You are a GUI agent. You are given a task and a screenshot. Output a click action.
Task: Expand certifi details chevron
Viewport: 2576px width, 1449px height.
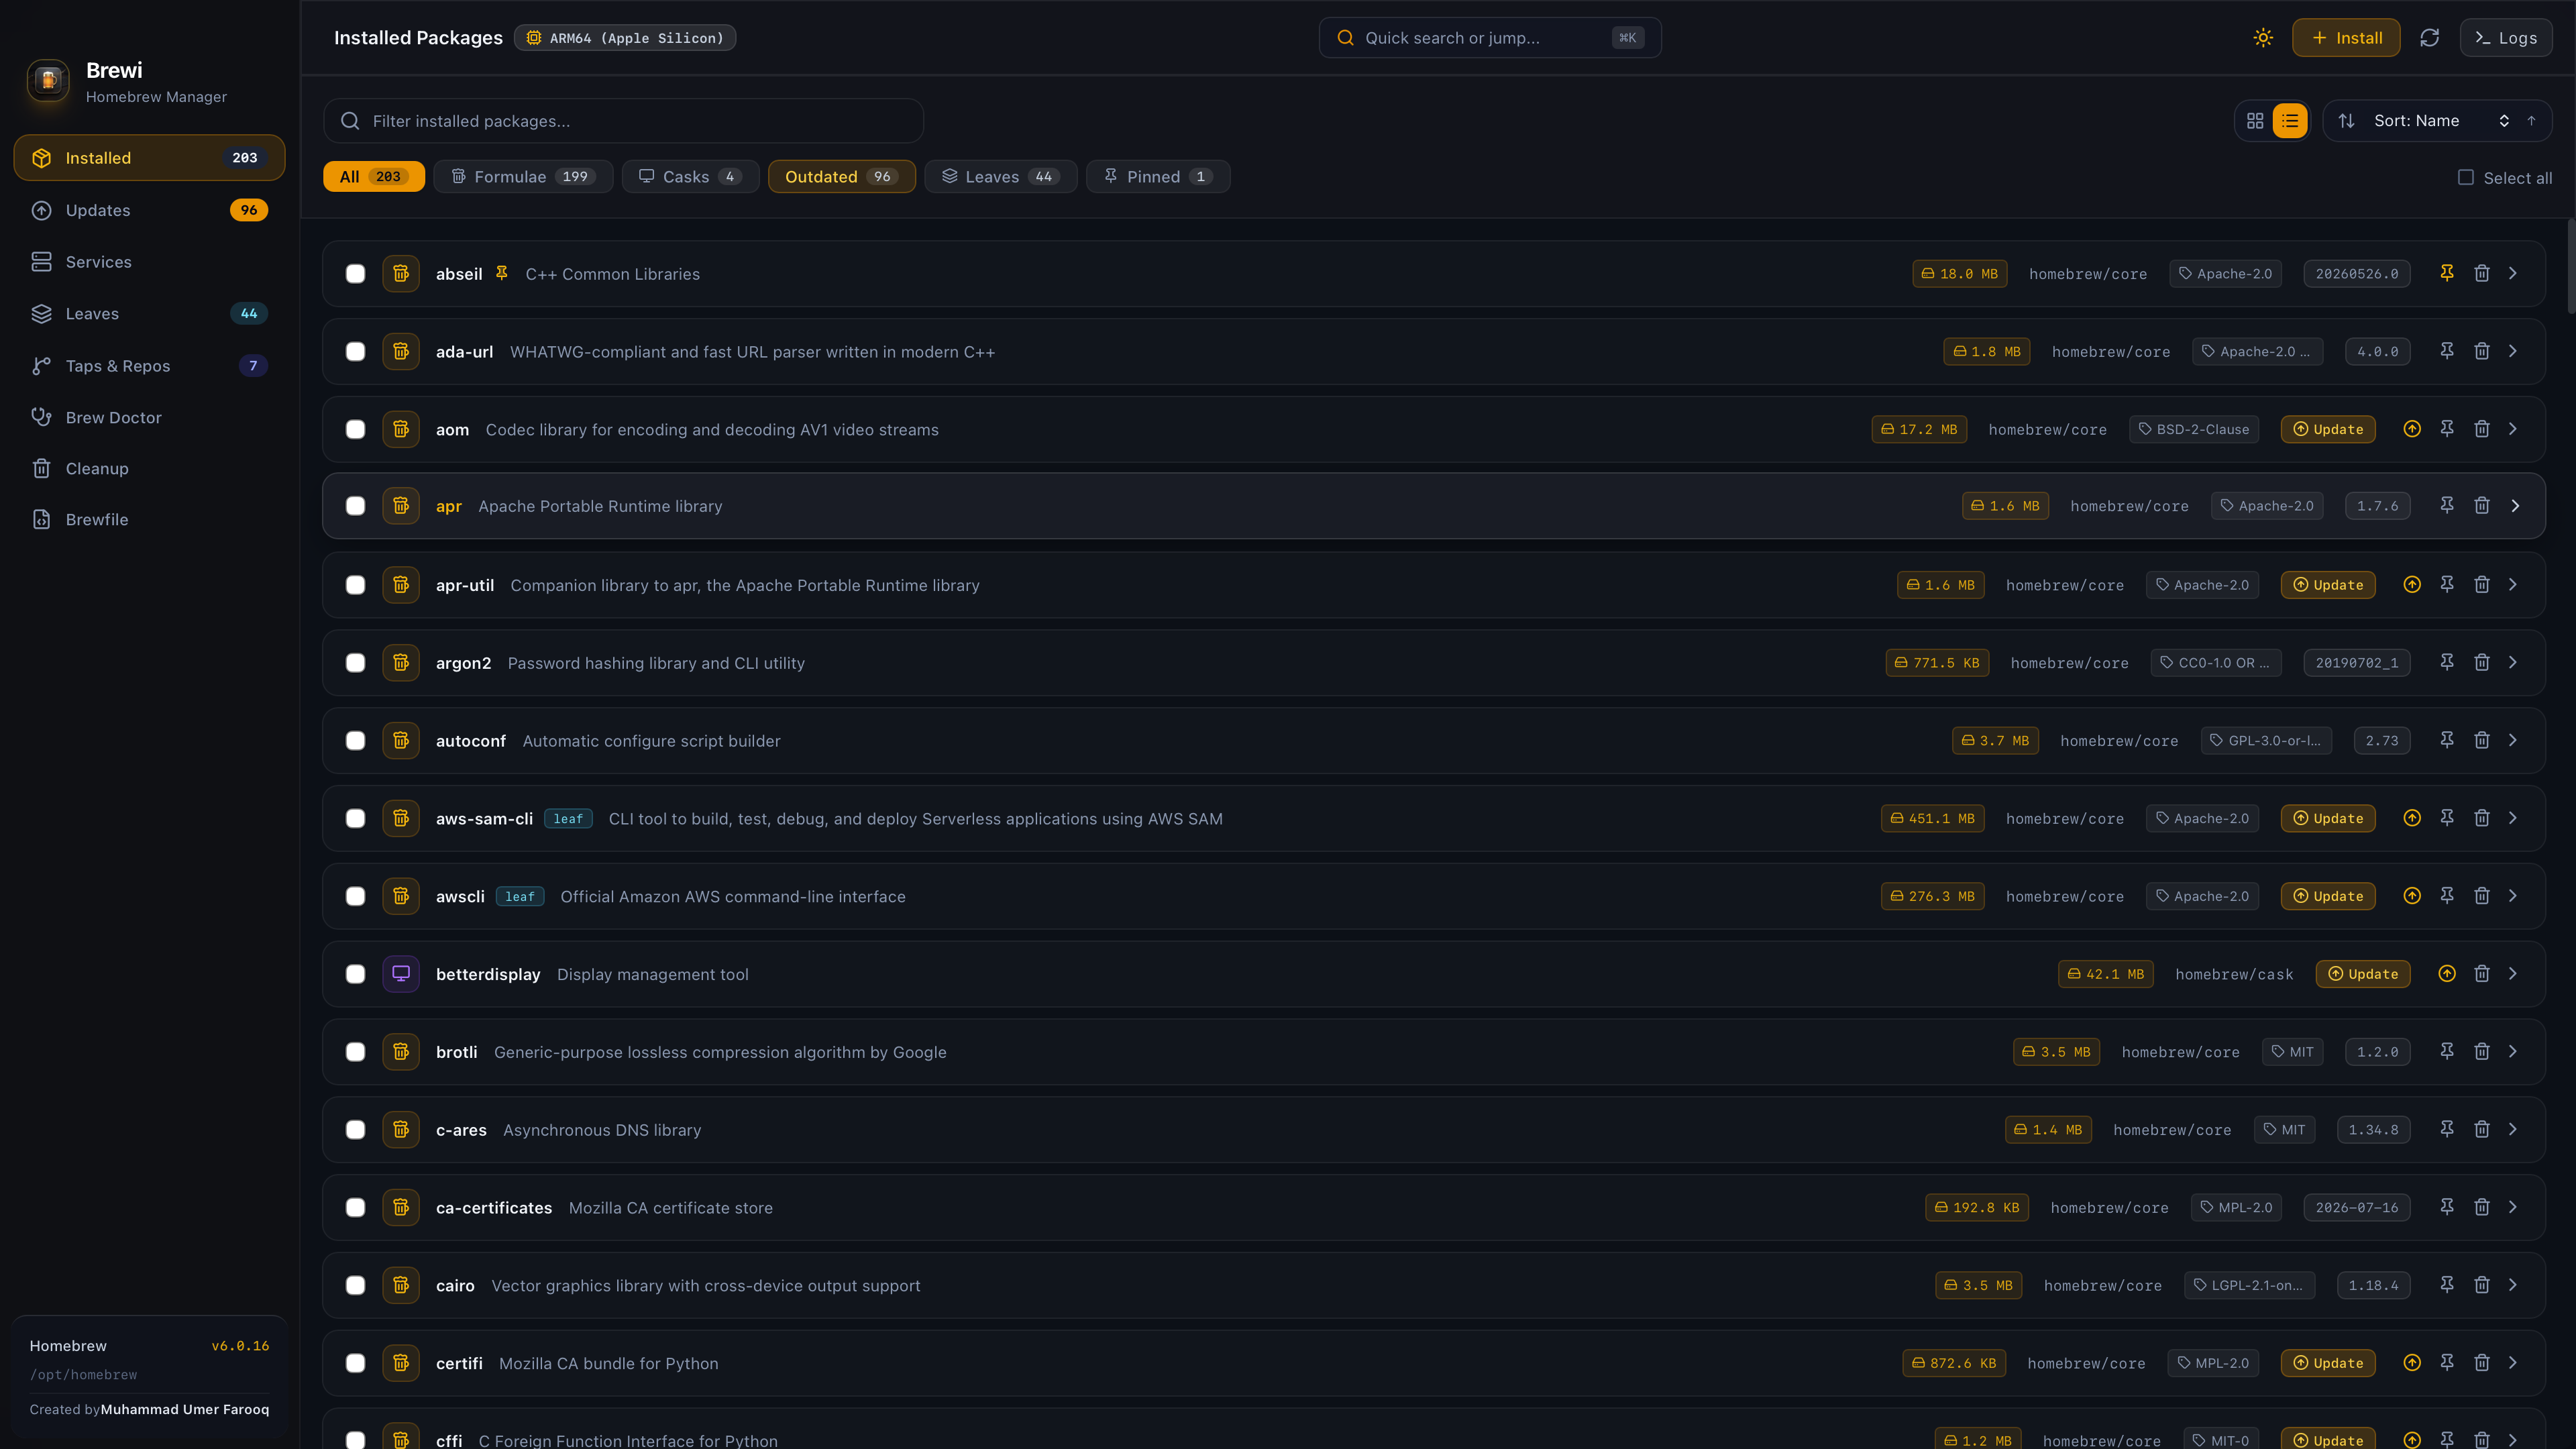[x=2513, y=1363]
